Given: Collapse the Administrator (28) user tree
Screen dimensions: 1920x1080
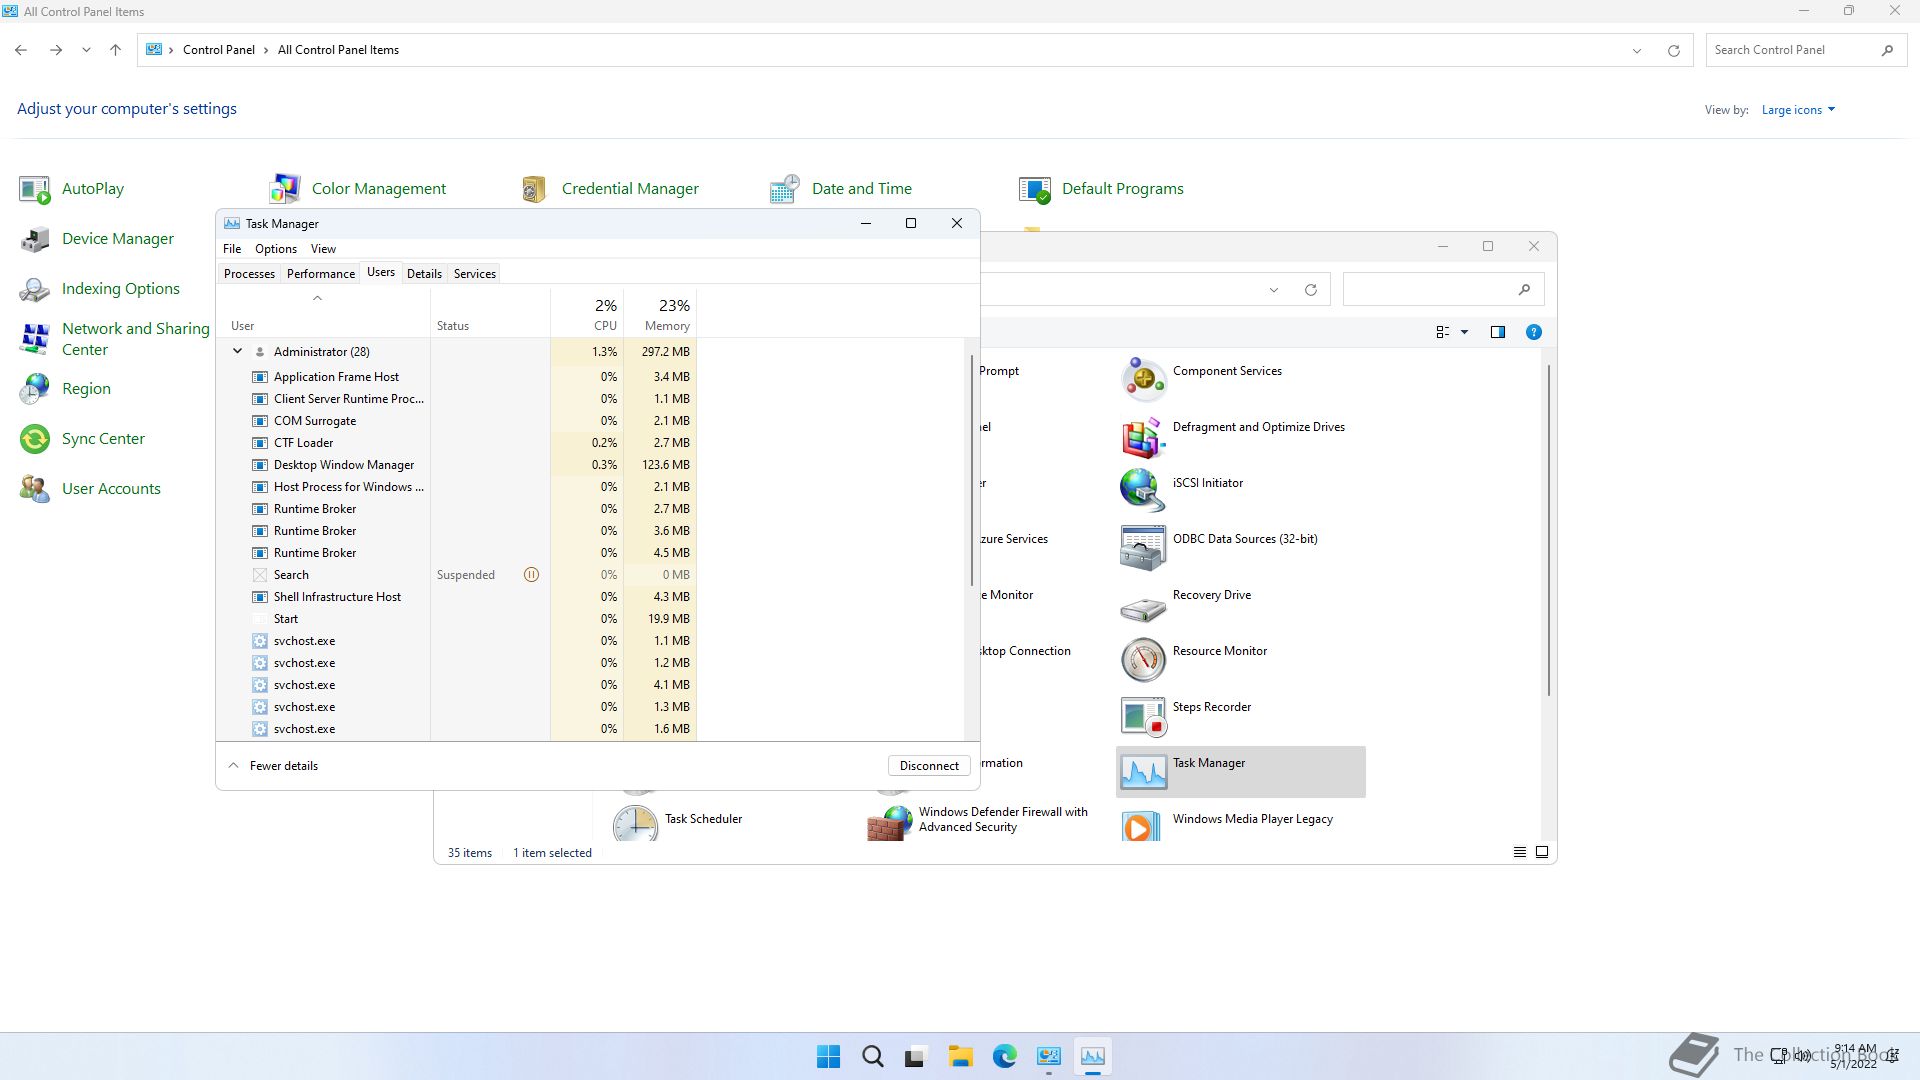Looking at the screenshot, I should tap(237, 352).
